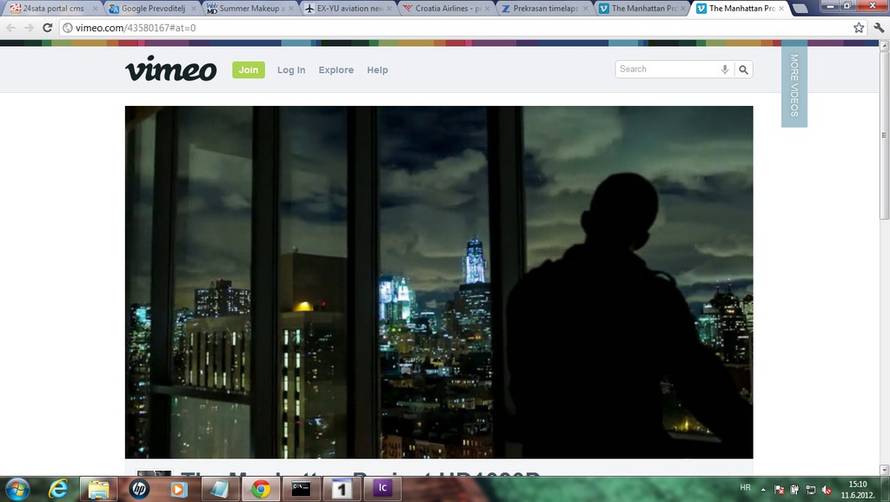Viewport: 890px width, 502px height.
Task: Click the volume speaker tray icon
Action: click(827, 490)
